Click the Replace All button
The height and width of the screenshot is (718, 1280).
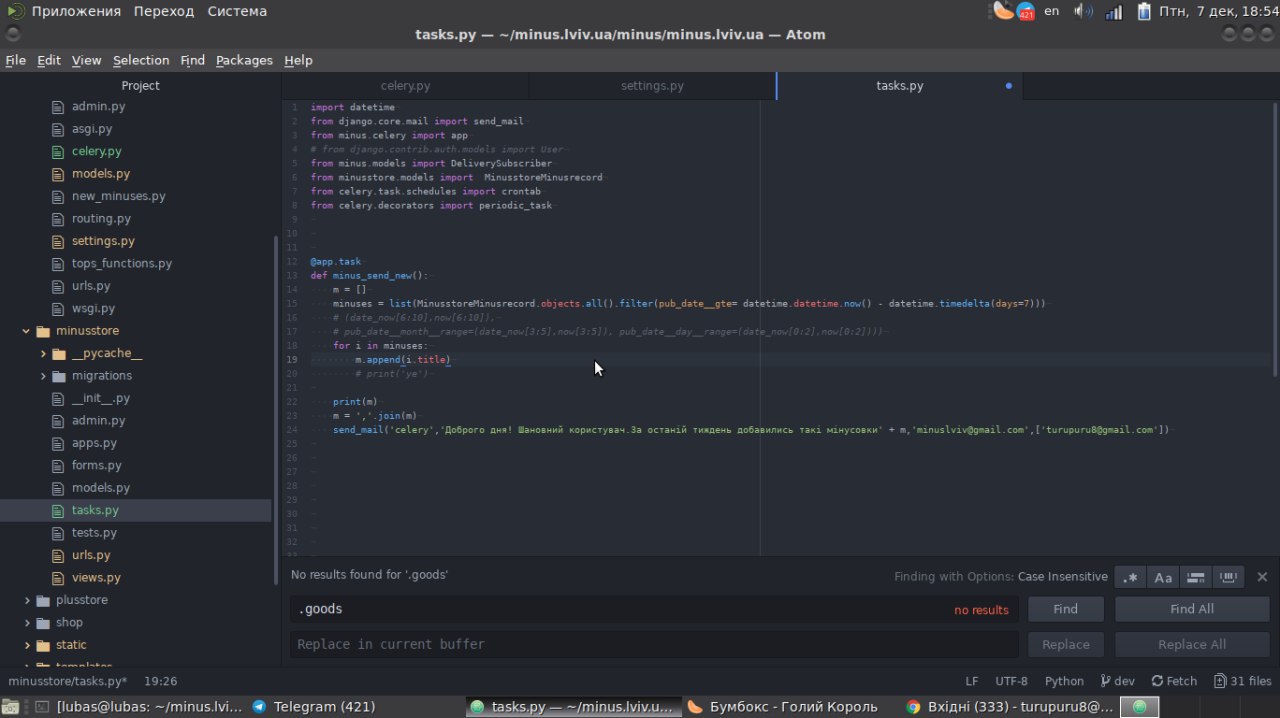(x=1192, y=645)
